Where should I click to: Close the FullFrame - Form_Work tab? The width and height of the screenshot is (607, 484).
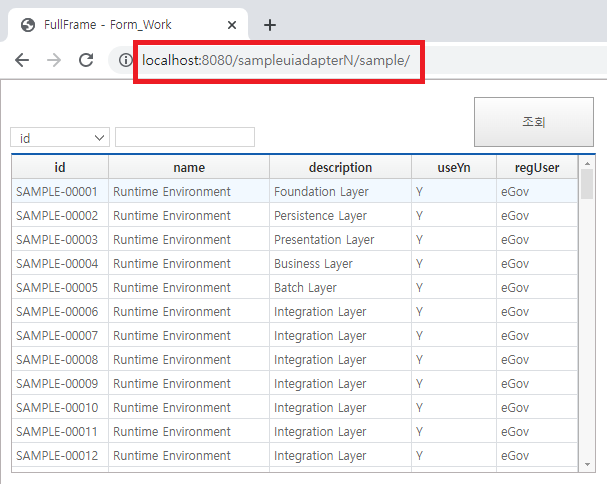(233, 25)
